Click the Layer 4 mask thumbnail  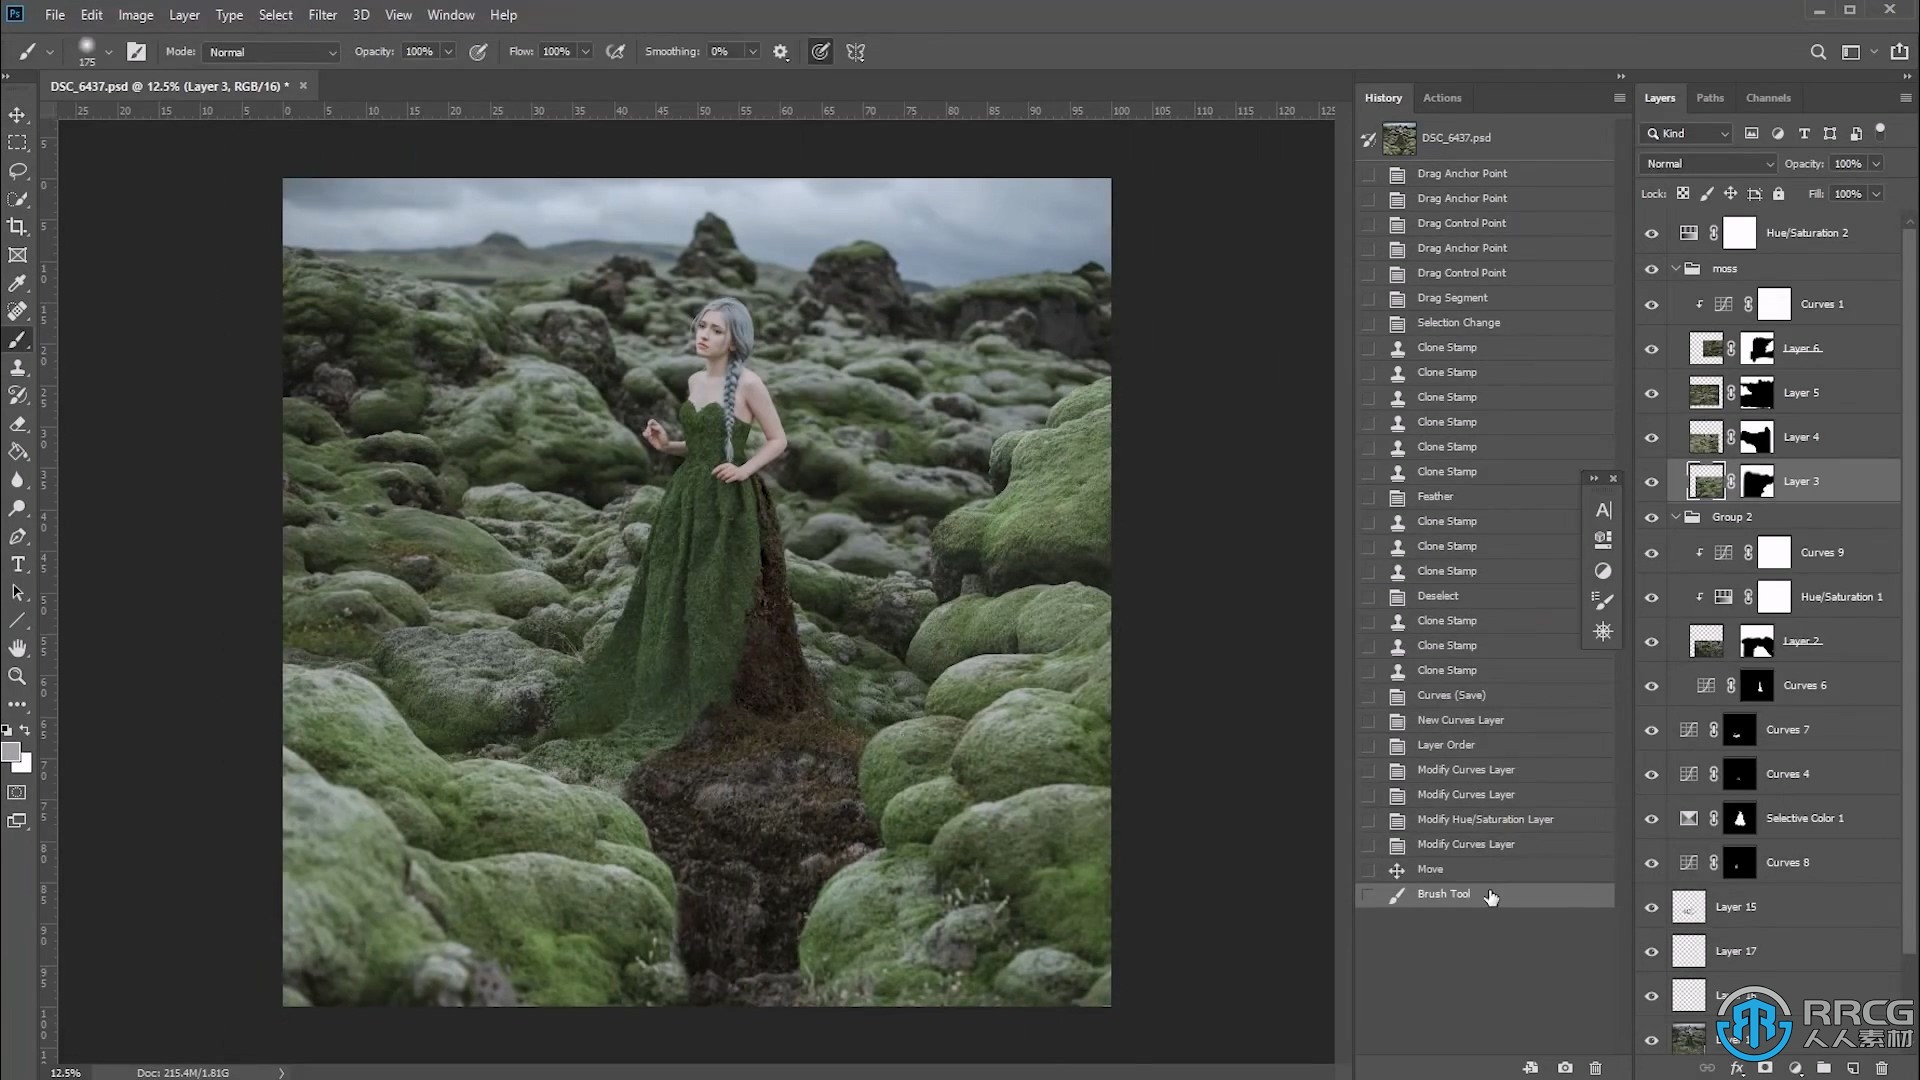(x=1757, y=437)
